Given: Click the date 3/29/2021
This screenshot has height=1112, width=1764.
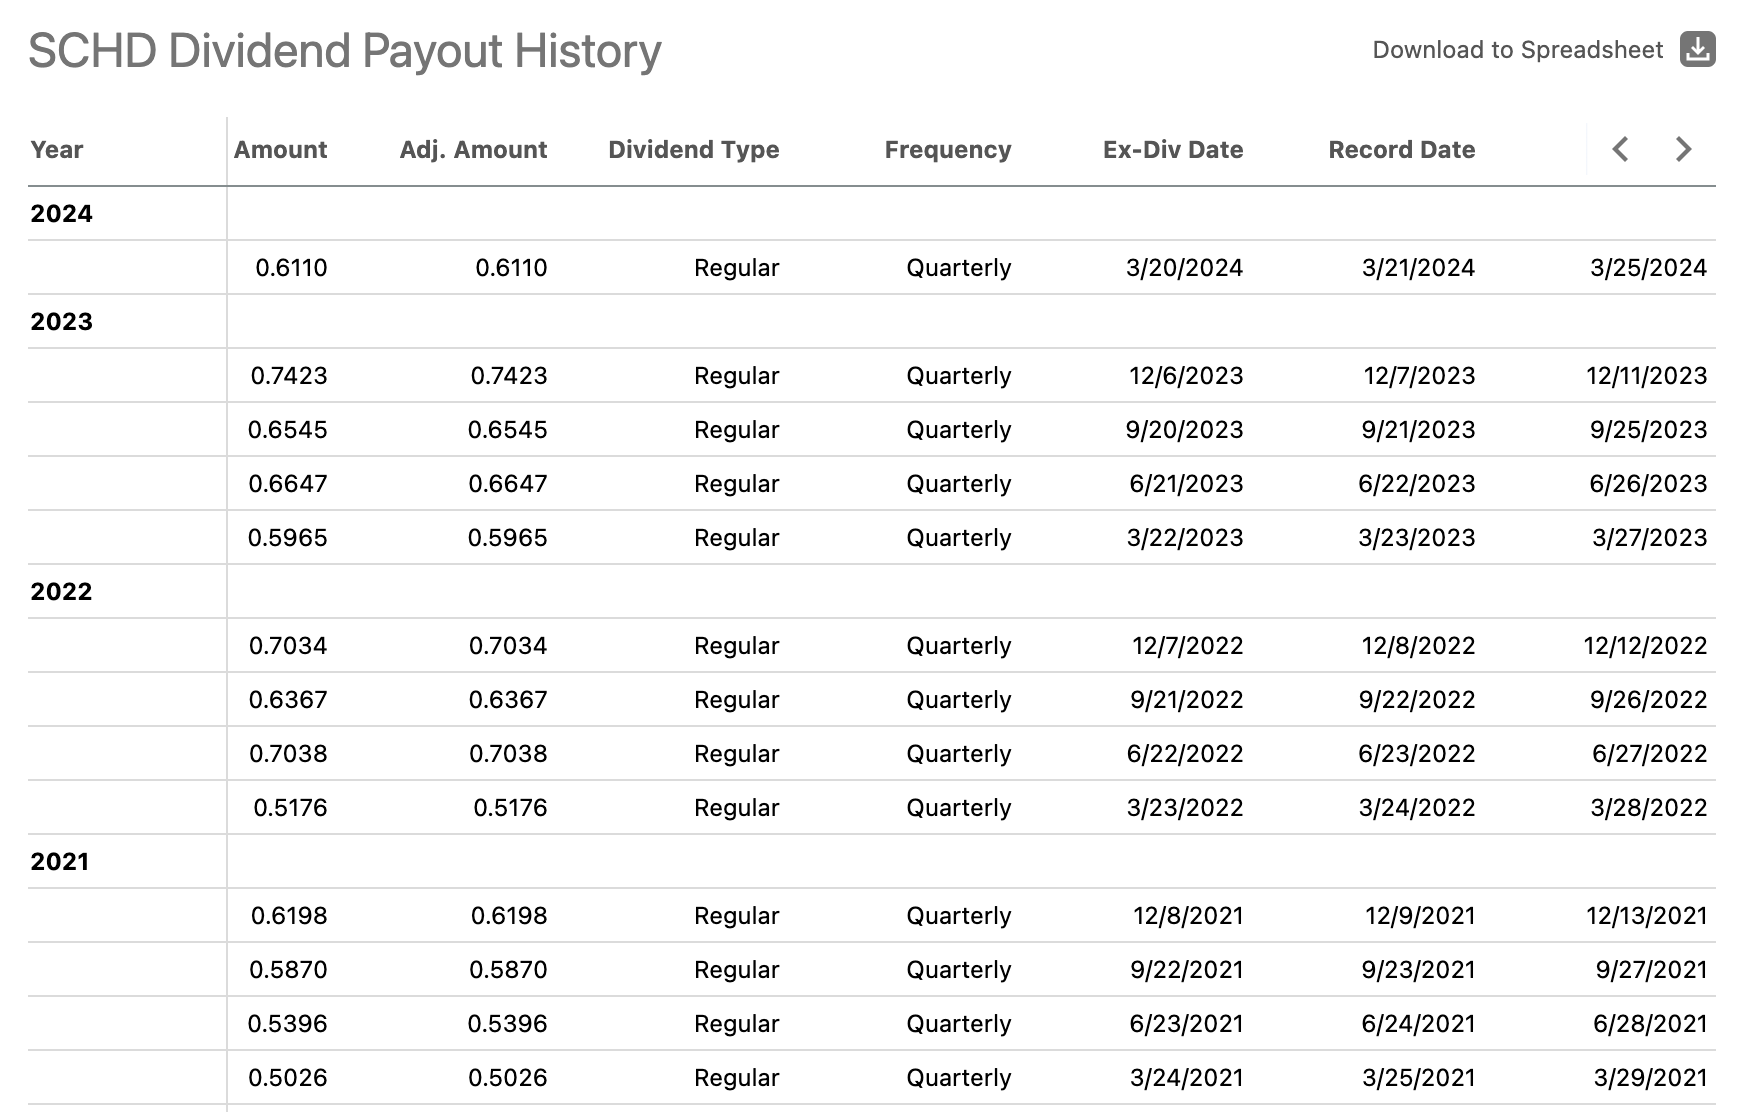Looking at the screenshot, I should pyautogui.click(x=1650, y=1078).
